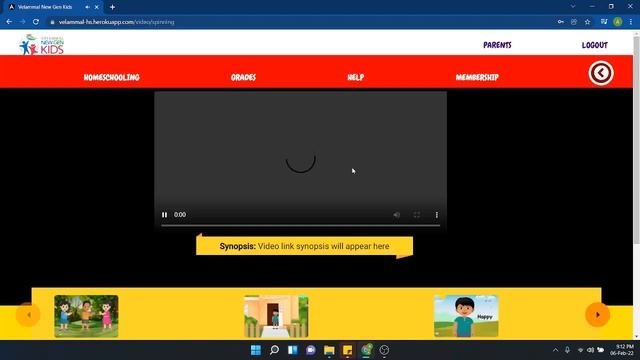Click the Synopsis banner text
Viewport: 640px width, 360px height.
(304, 246)
